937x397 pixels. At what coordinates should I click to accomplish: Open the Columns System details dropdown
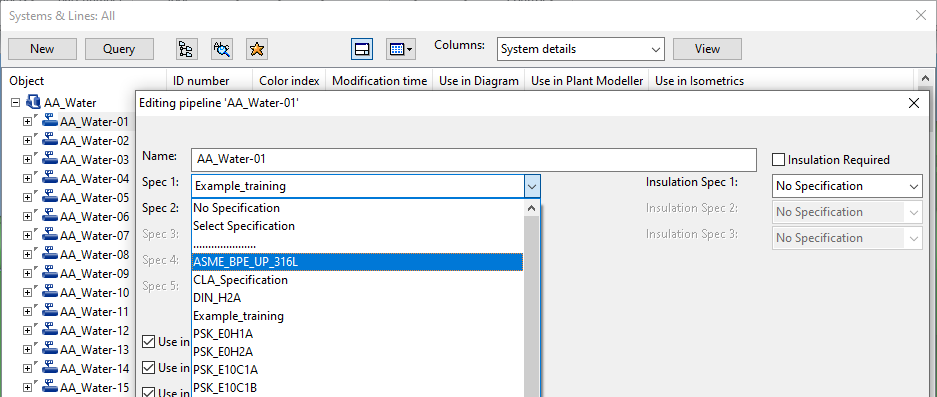point(580,49)
